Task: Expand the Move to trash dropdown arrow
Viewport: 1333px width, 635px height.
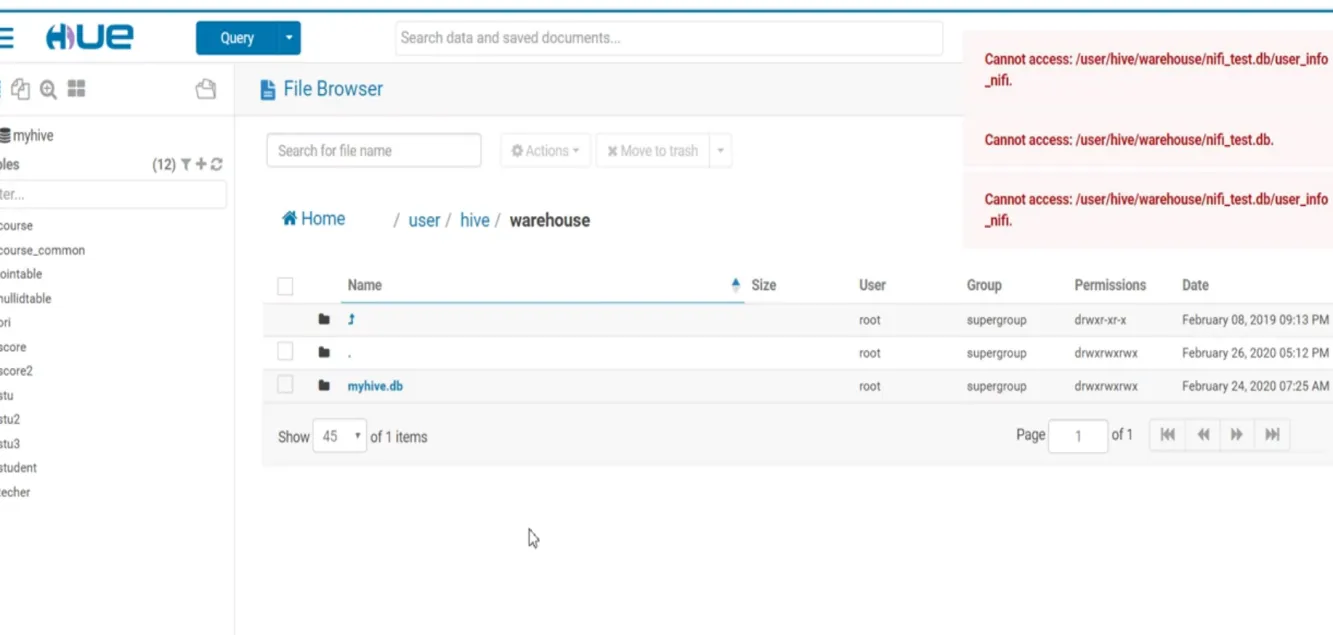Action: (x=721, y=151)
